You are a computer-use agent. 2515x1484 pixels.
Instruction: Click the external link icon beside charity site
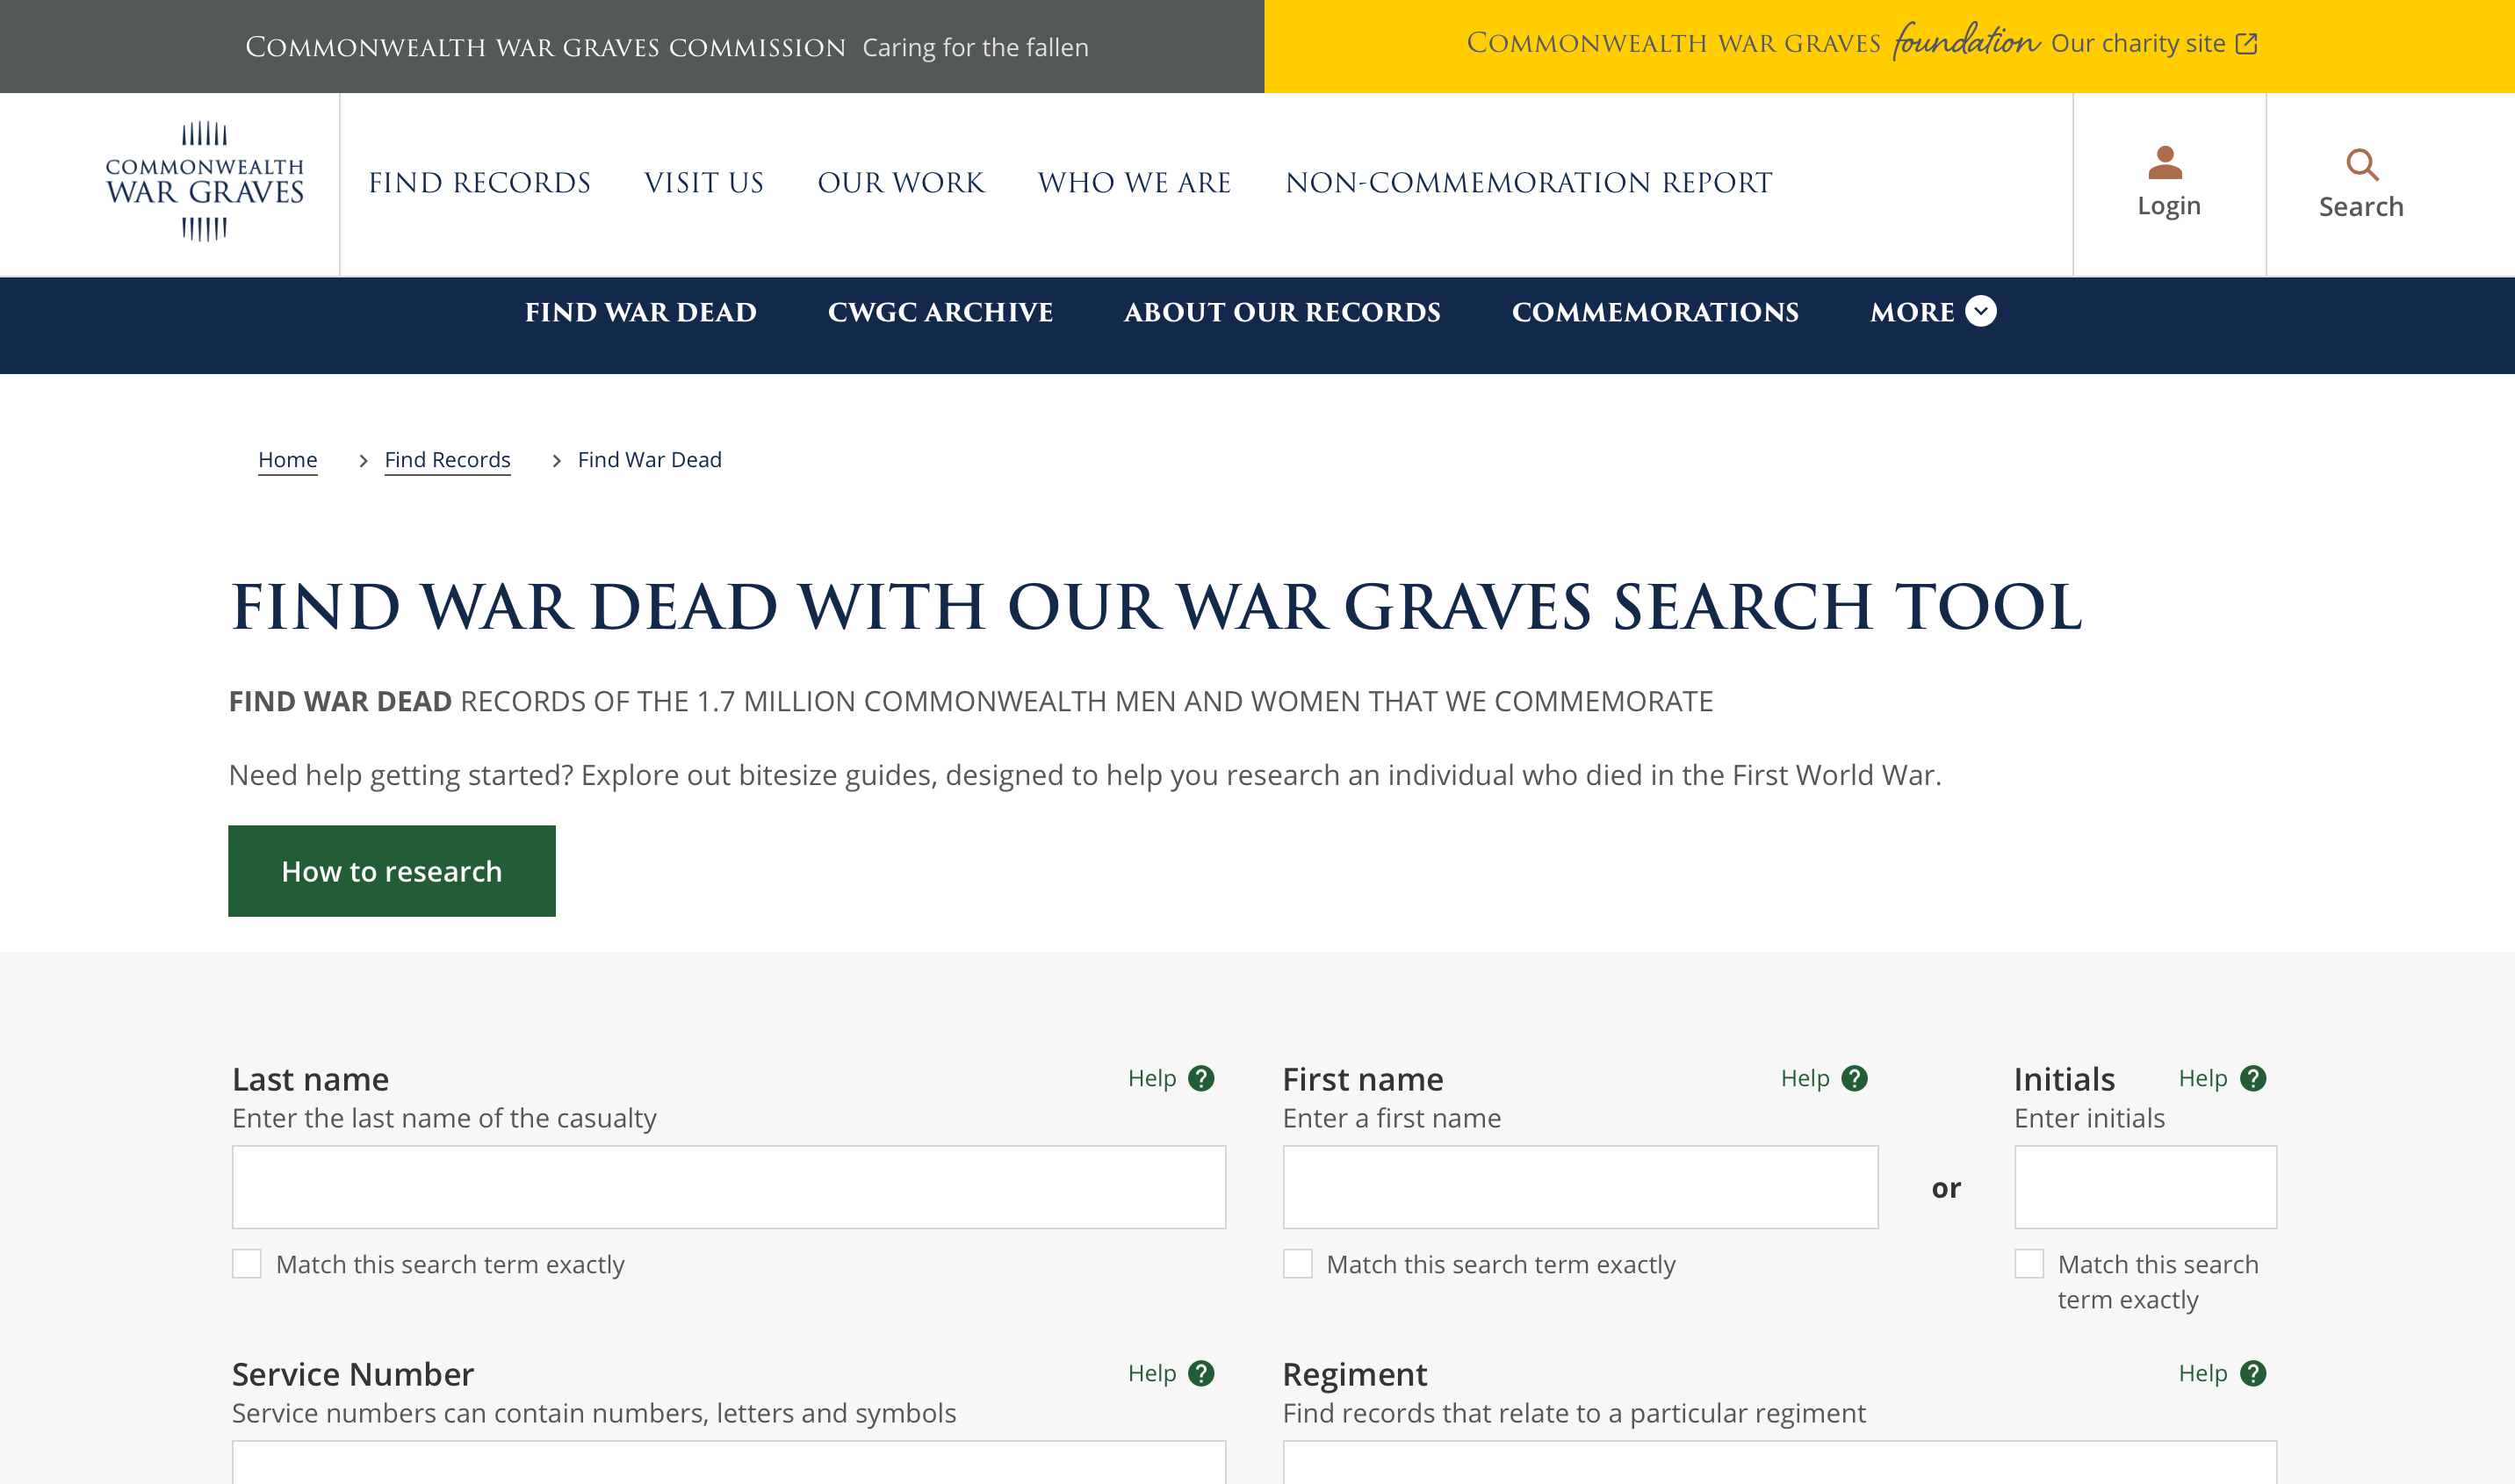pyautogui.click(x=2247, y=44)
